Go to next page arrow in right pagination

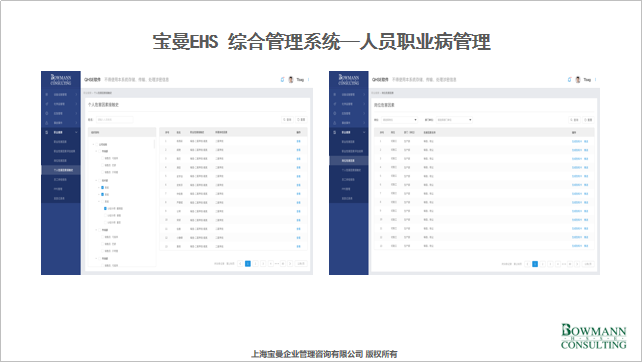[577, 264]
